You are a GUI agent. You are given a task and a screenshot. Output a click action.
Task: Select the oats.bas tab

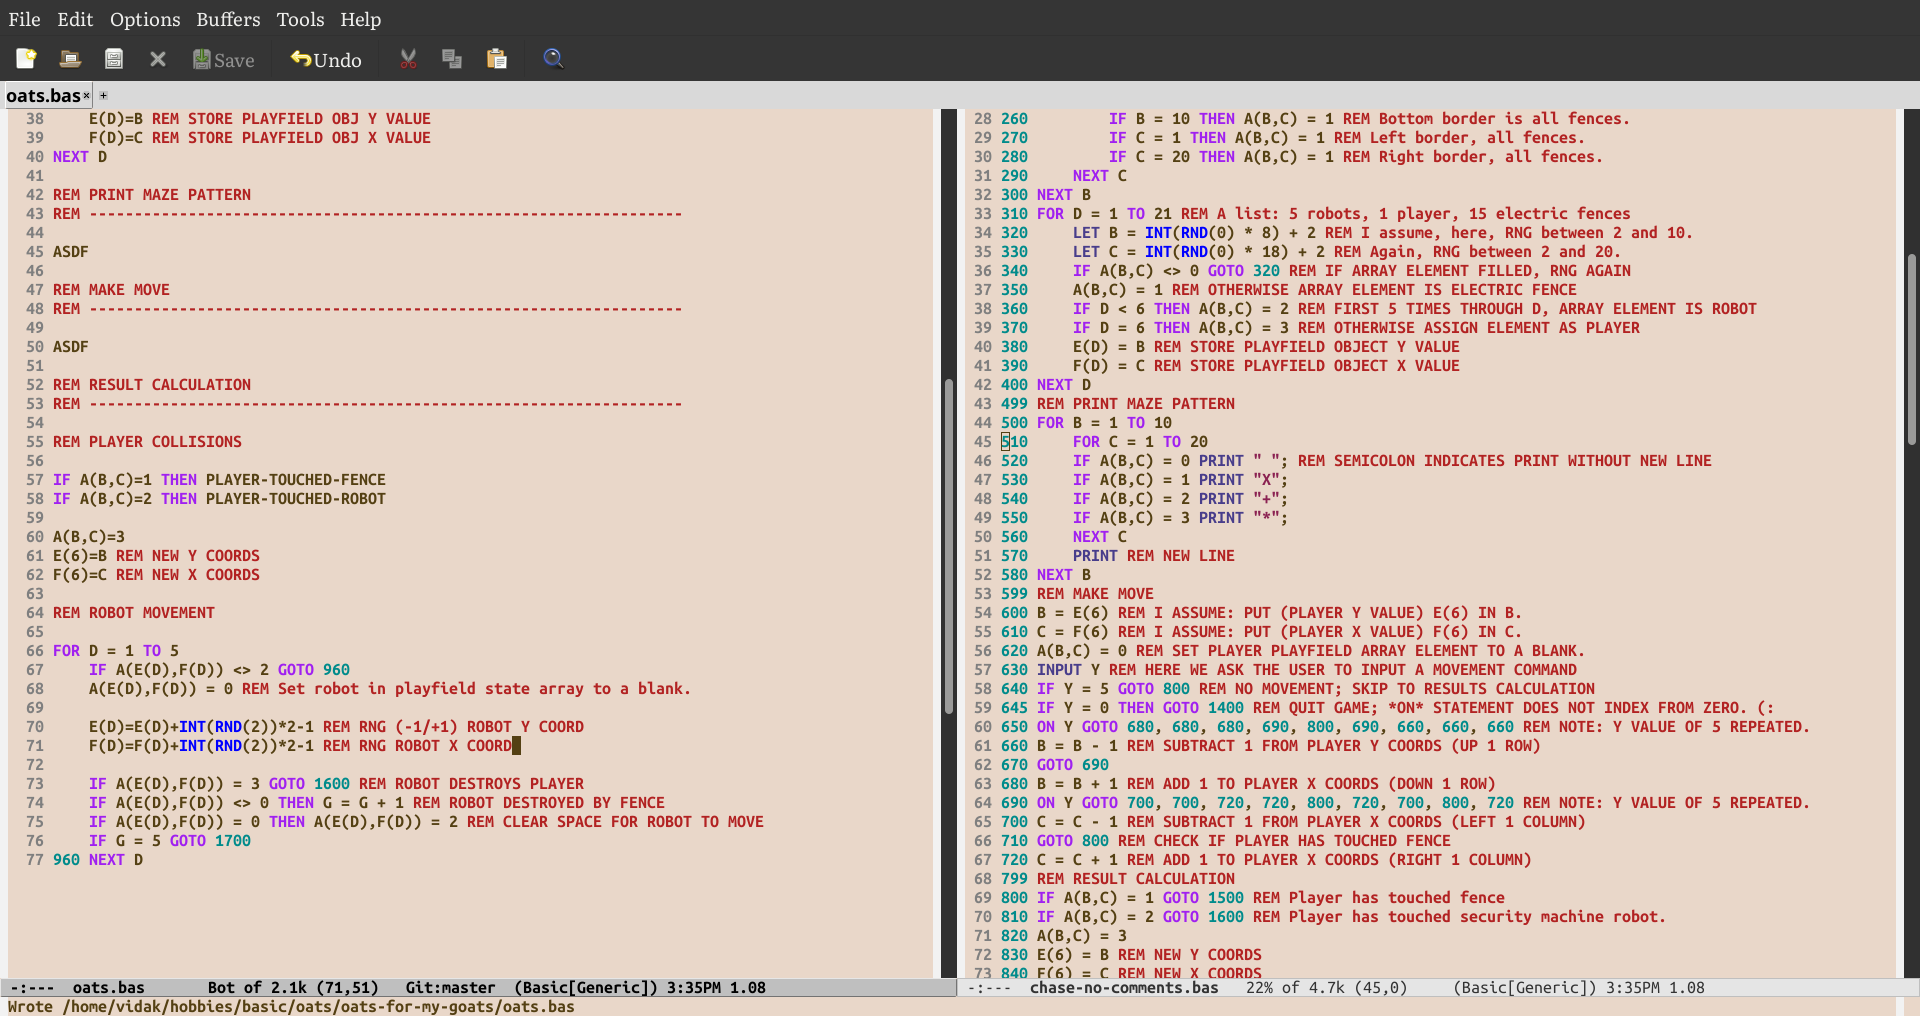[43, 96]
